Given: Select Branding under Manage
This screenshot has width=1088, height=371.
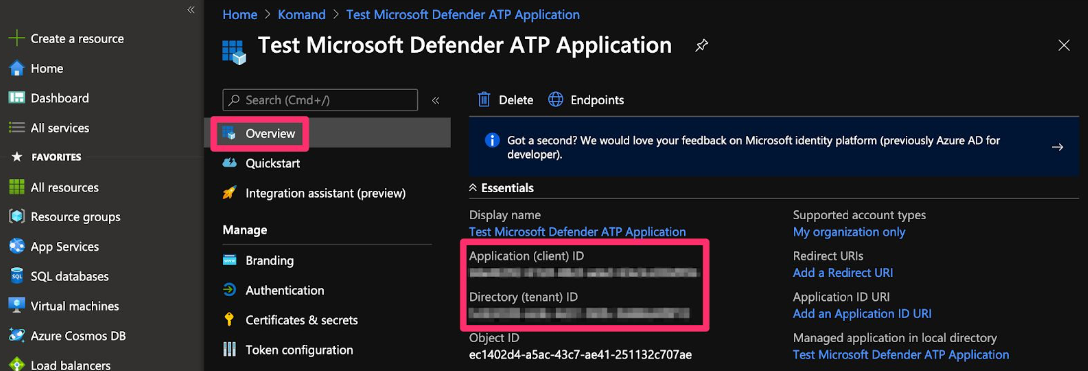Looking at the screenshot, I should pyautogui.click(x=269, y=261).
